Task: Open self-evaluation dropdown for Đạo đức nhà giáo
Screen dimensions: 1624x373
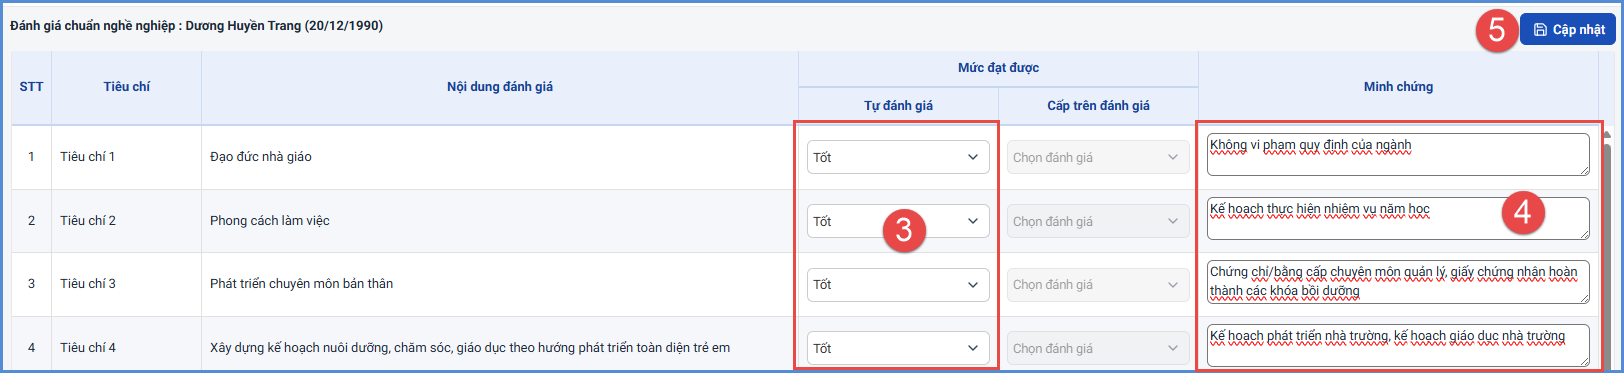Action: tap(898, 157)
